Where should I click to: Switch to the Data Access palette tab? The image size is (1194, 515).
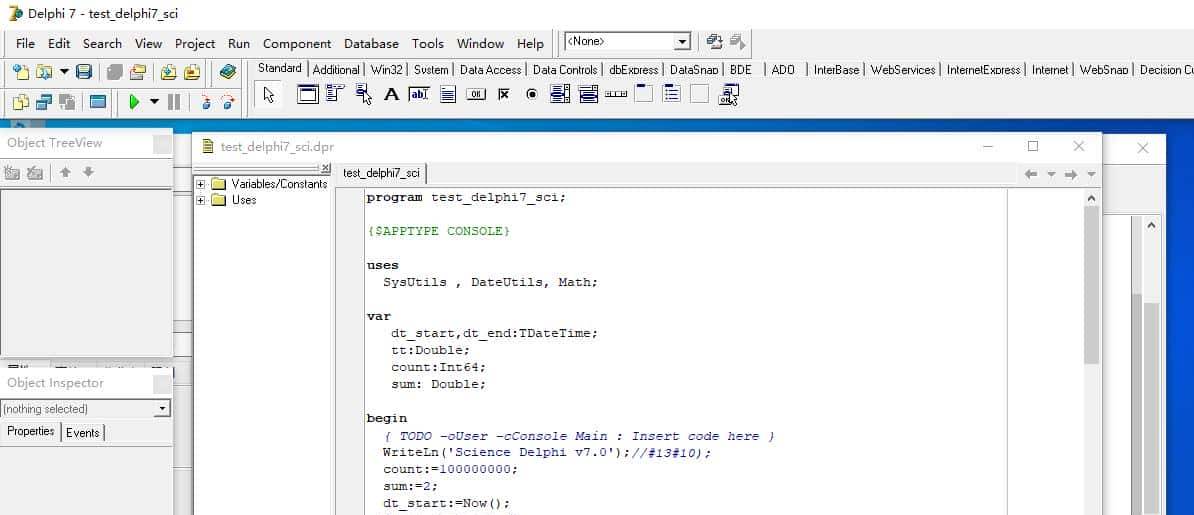[490, 69]
